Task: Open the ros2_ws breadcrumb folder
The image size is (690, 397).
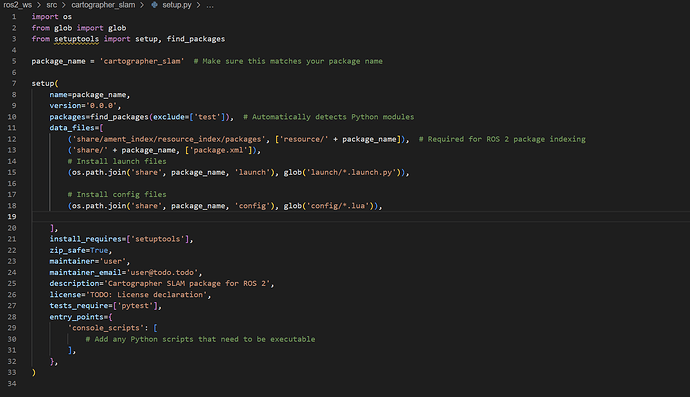Action: pos(18,5)
